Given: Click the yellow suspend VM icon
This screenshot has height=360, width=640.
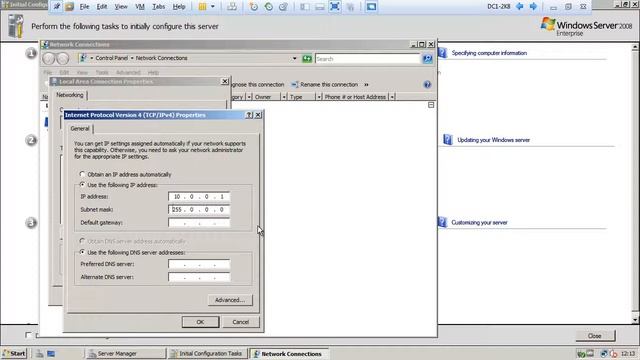Looking at the screenshot, I should pos(202,7).
